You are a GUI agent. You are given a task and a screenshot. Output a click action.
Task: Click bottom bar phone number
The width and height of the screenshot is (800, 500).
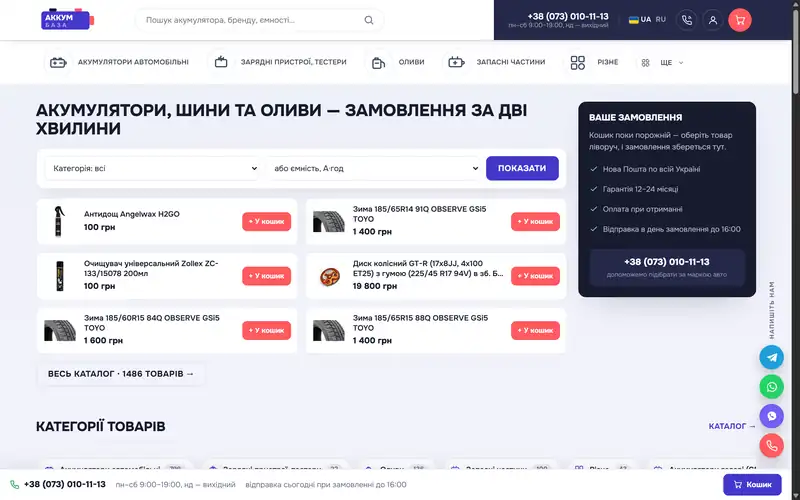(x=65, y=485)
